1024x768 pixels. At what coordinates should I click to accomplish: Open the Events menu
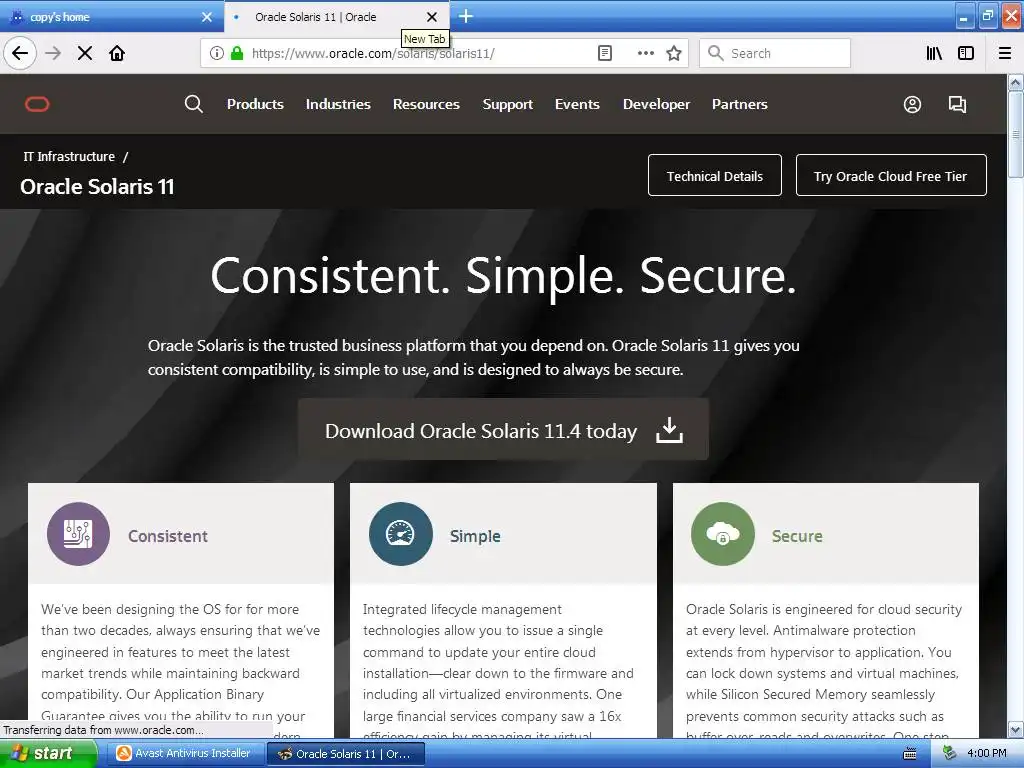coord(577,104)
